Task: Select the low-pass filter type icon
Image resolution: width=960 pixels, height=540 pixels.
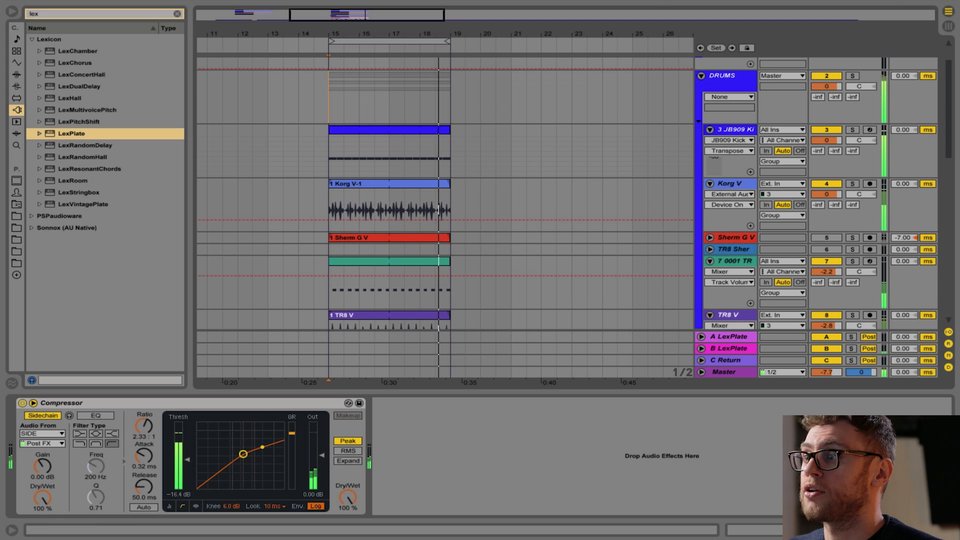Action: (x=80, y=443)
